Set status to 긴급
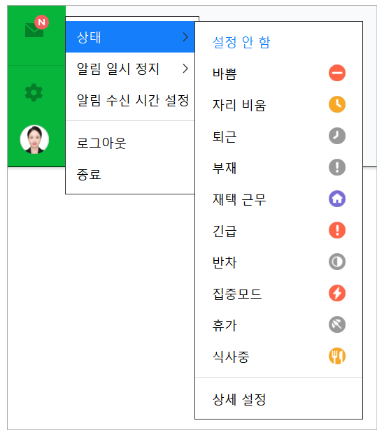 click(278, 230)
